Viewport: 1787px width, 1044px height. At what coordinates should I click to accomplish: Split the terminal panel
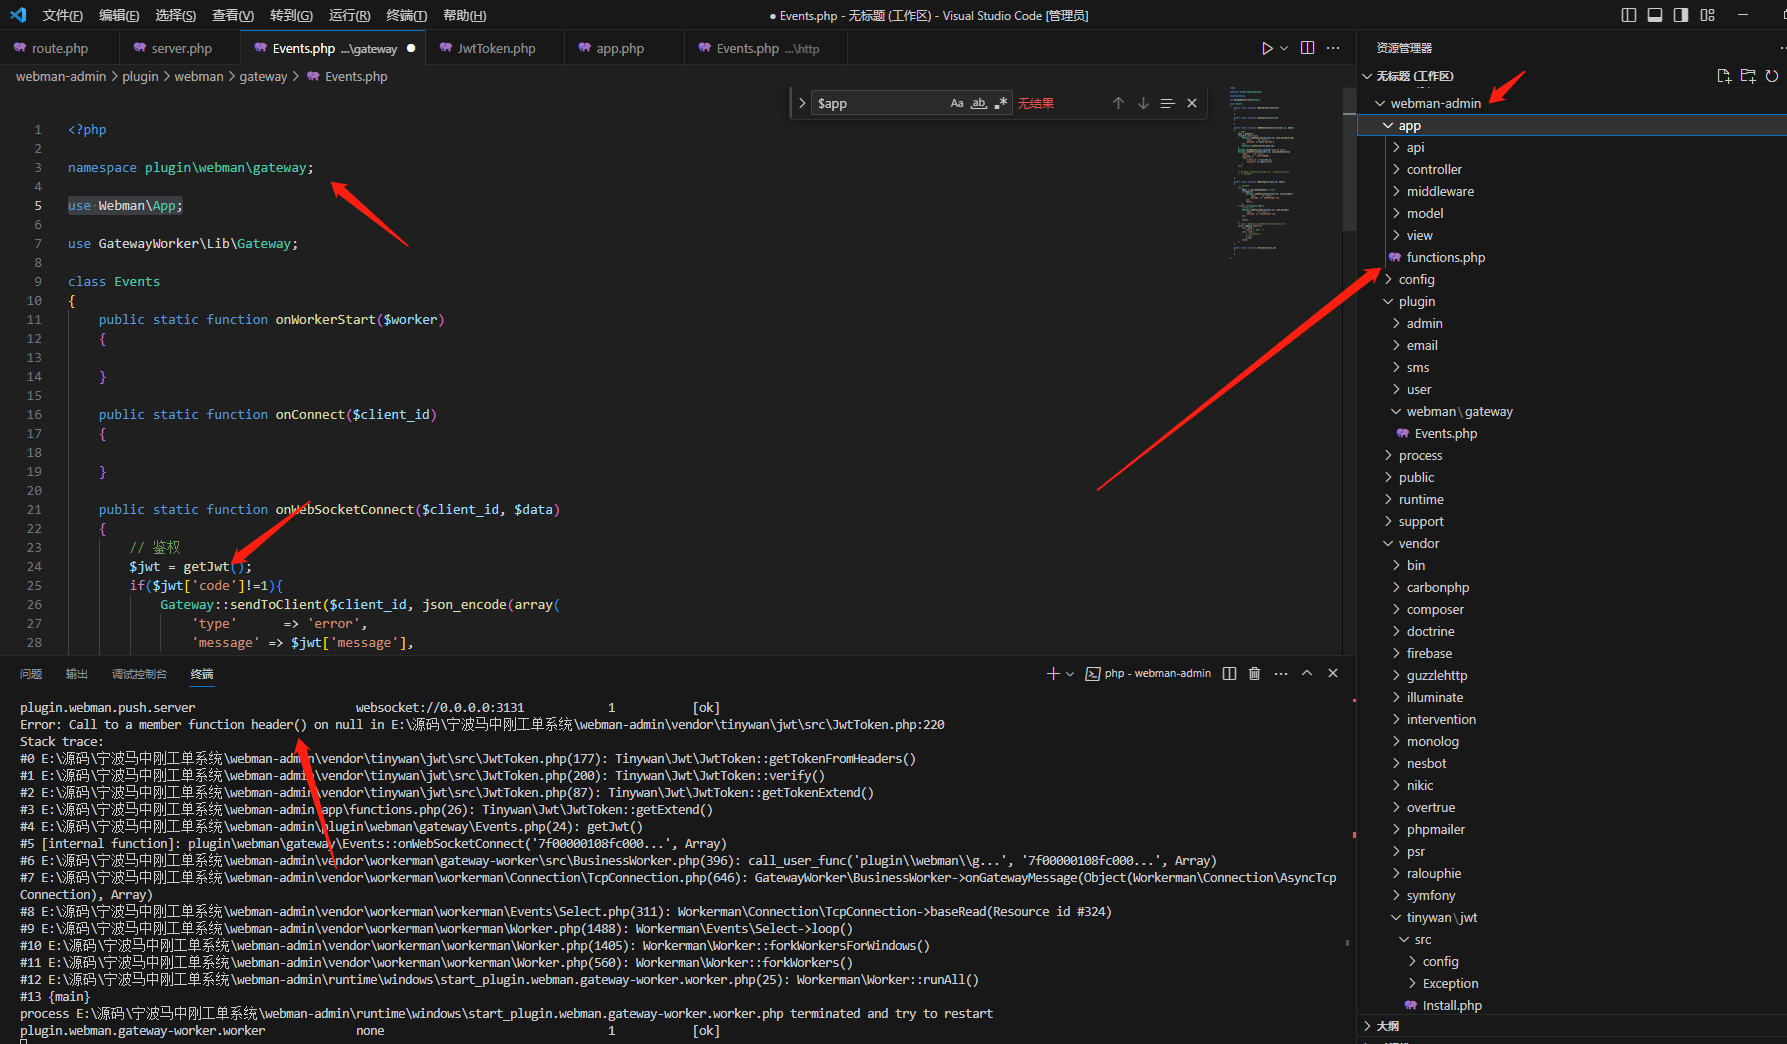[x=1230, y=673]
